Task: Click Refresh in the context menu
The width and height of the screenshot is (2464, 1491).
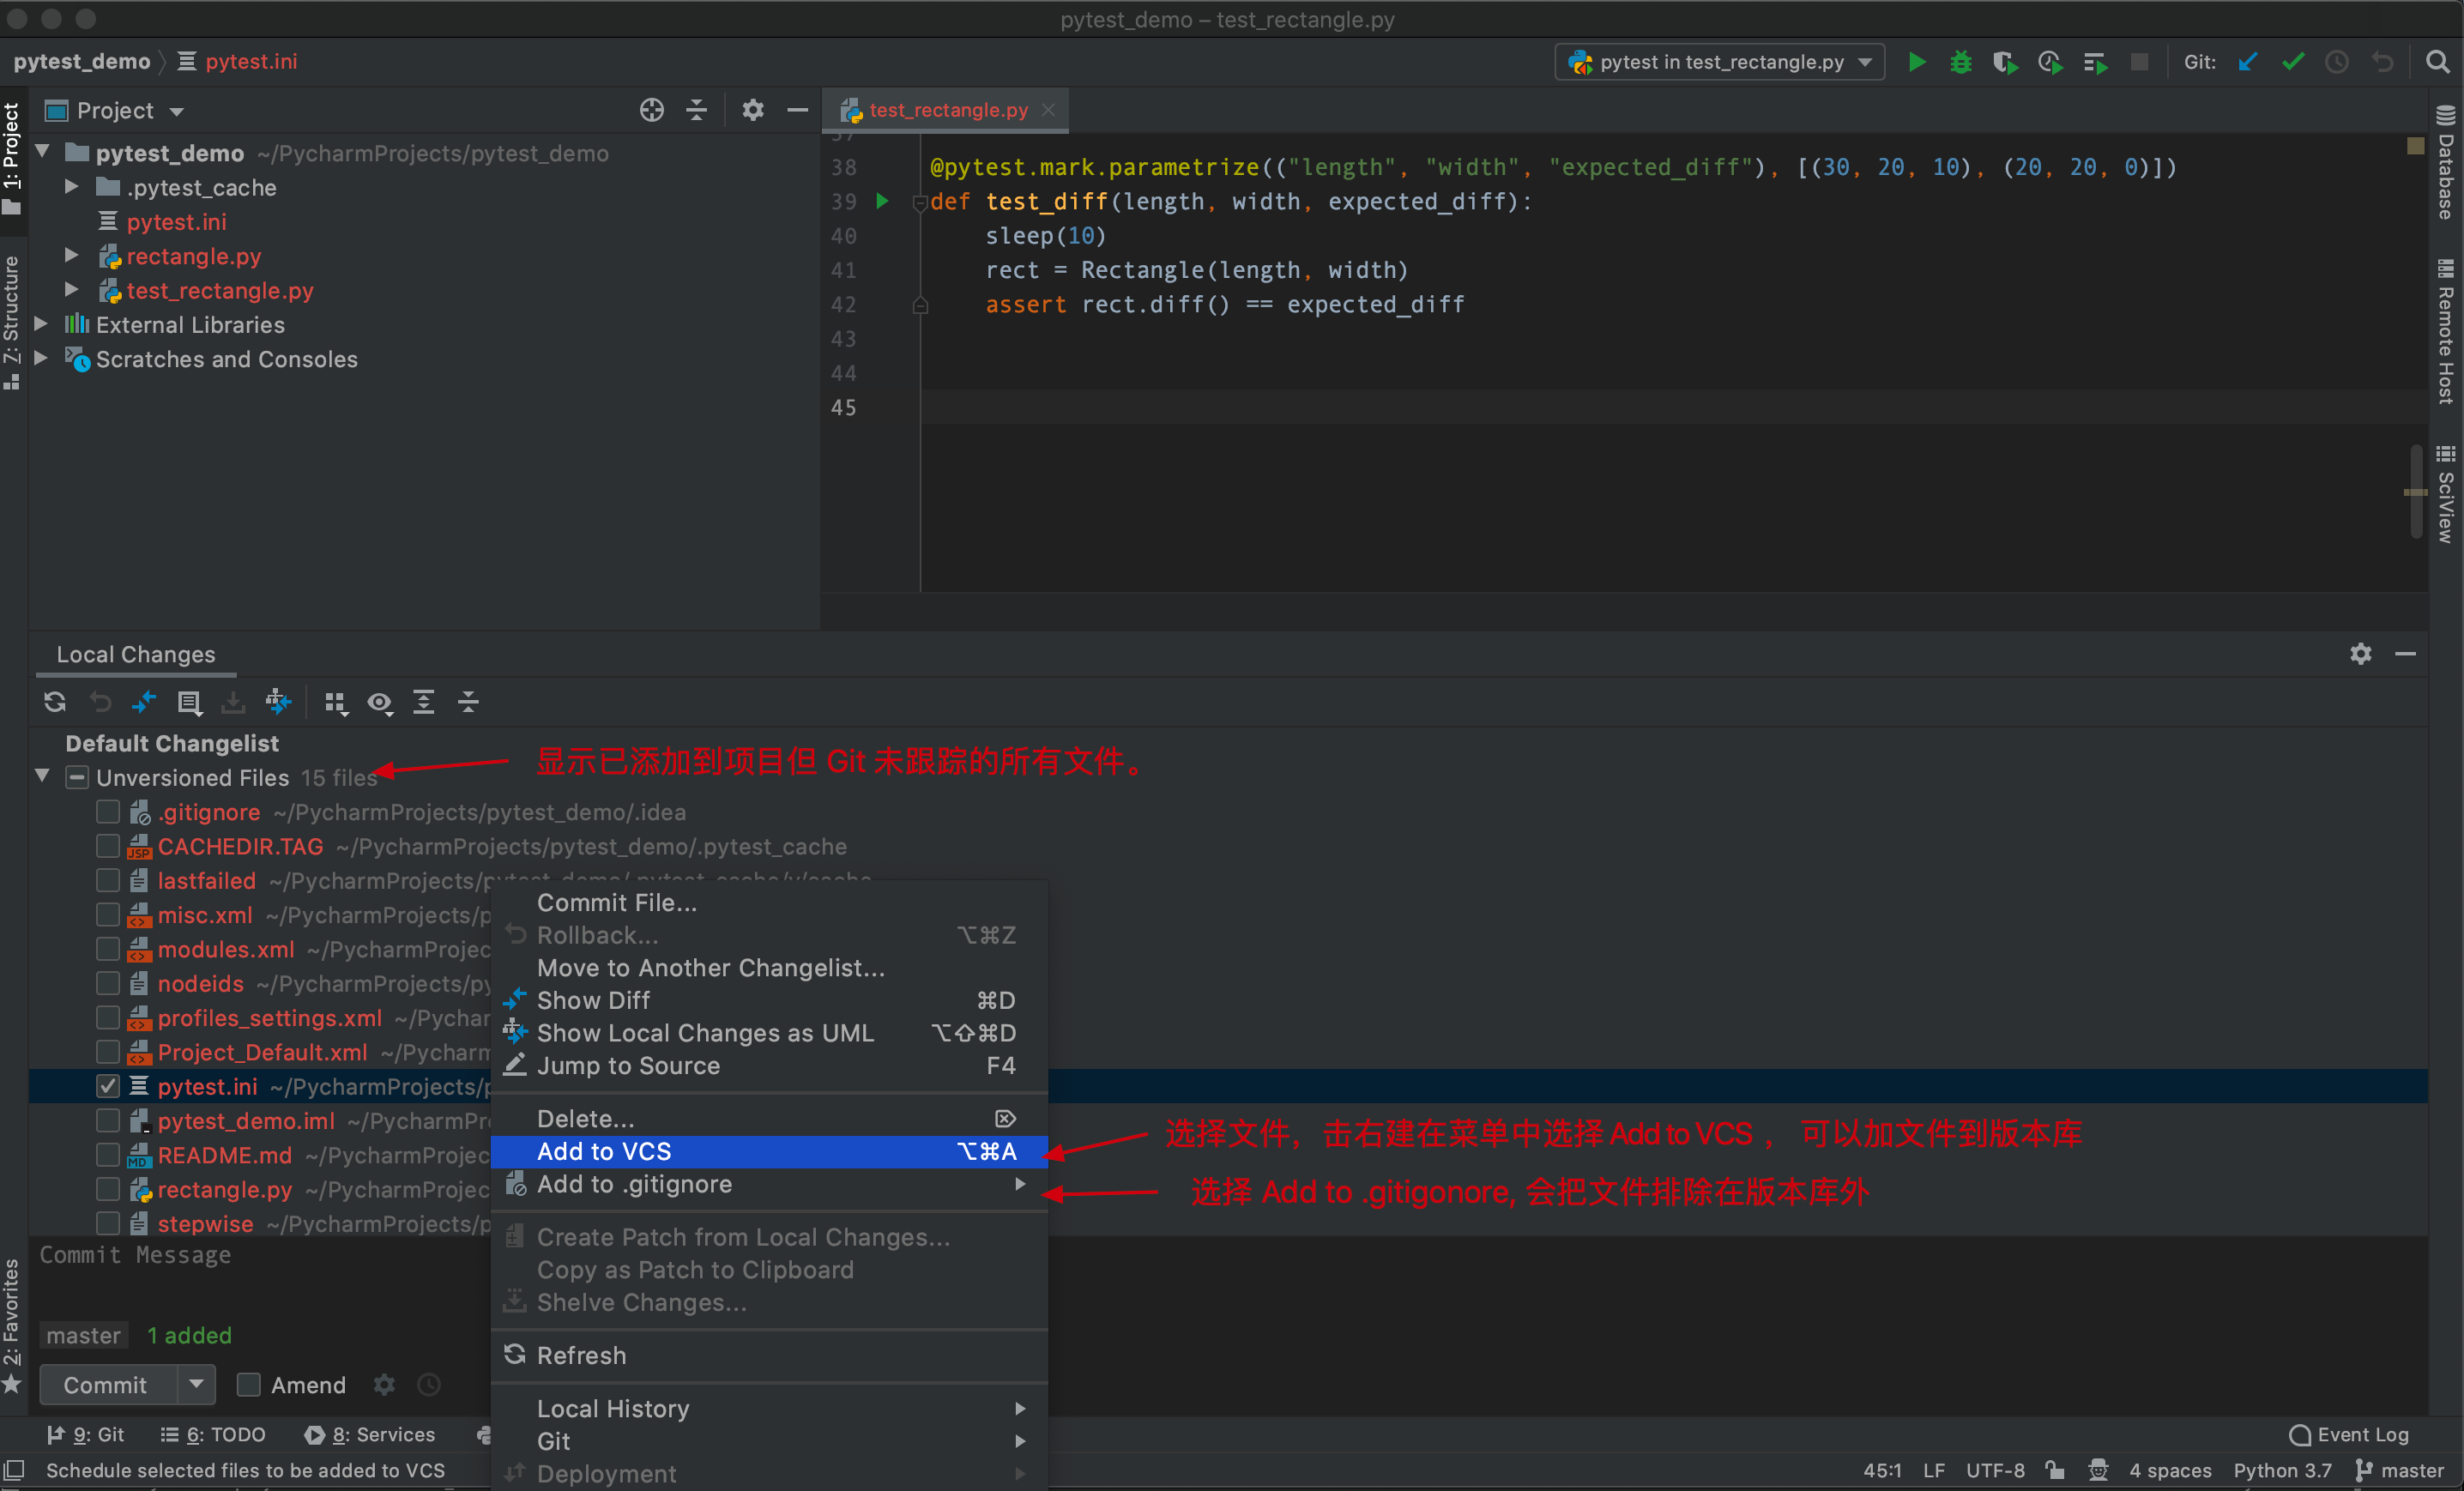Action: click(x=769, y=1355)
